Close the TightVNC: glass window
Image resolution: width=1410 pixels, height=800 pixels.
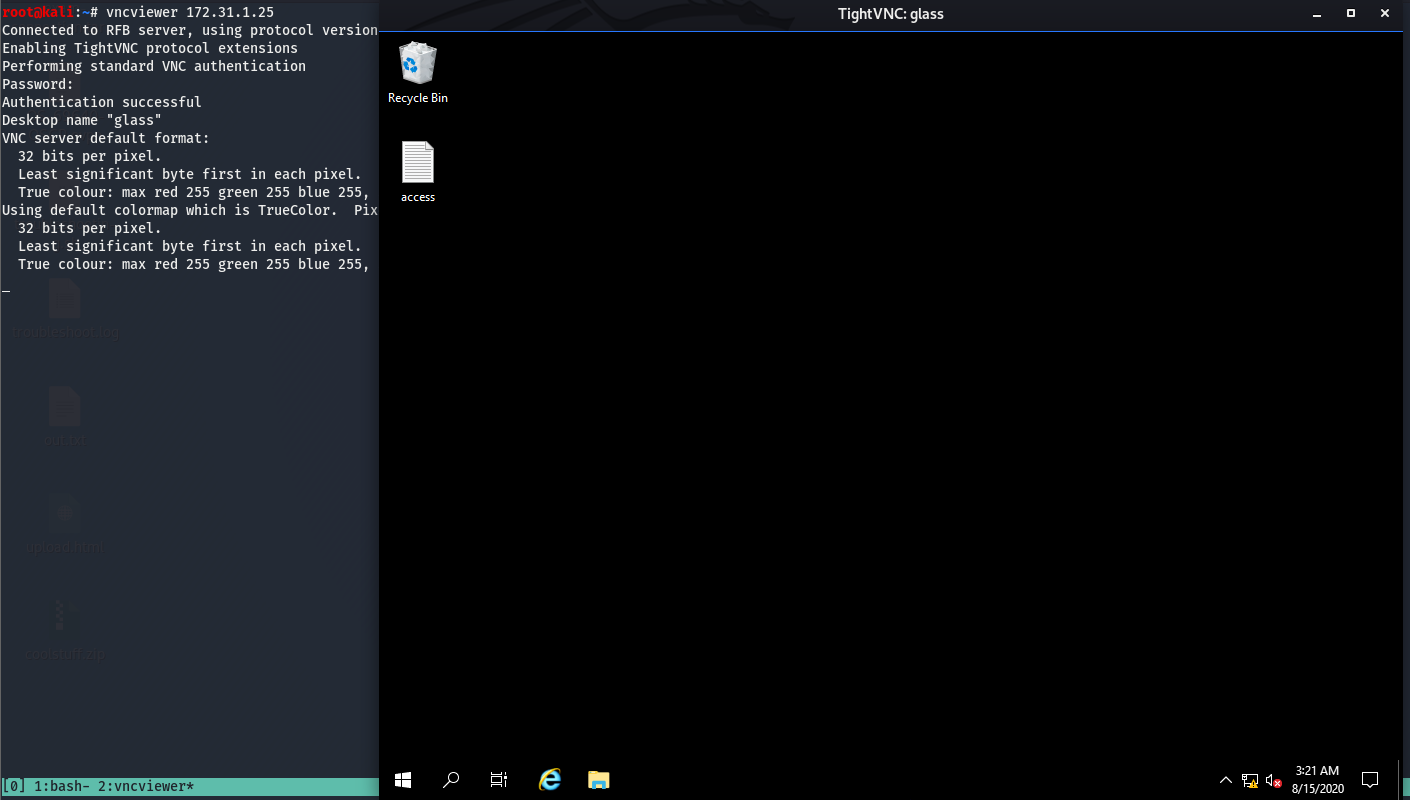pyautogui.click(x=1384, y=13)
